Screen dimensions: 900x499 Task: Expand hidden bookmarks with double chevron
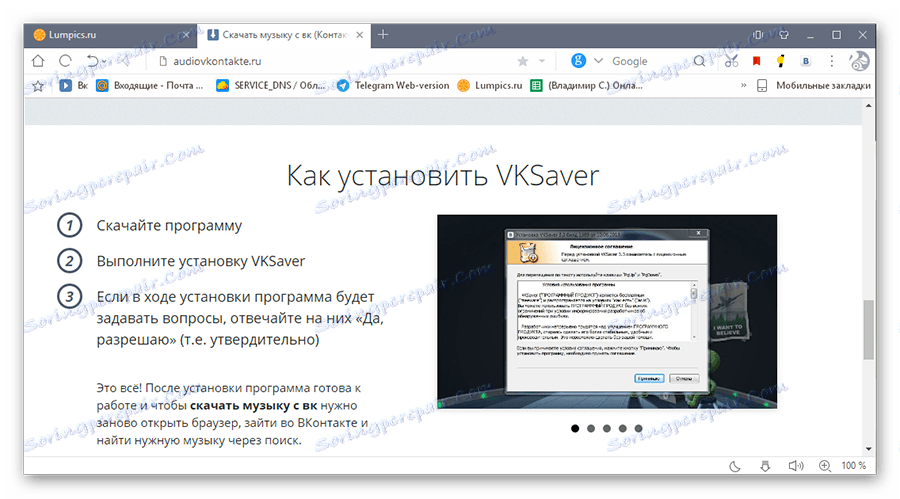pyautogui.click(x=743, y=86)
